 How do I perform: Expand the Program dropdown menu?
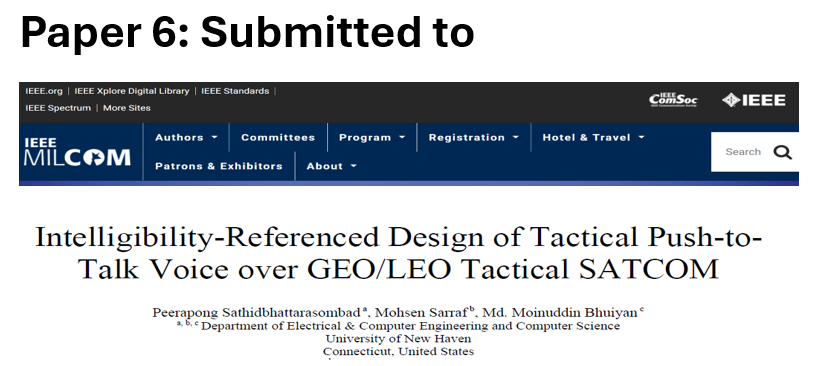(x=372, y=138)
